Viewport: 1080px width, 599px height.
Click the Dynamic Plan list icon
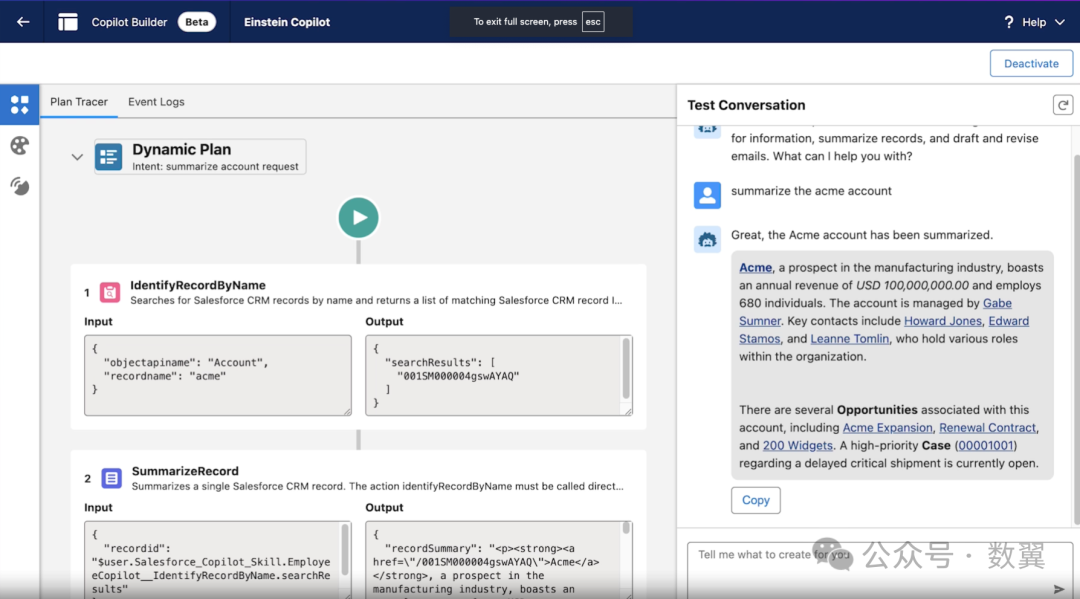point(109,157)
